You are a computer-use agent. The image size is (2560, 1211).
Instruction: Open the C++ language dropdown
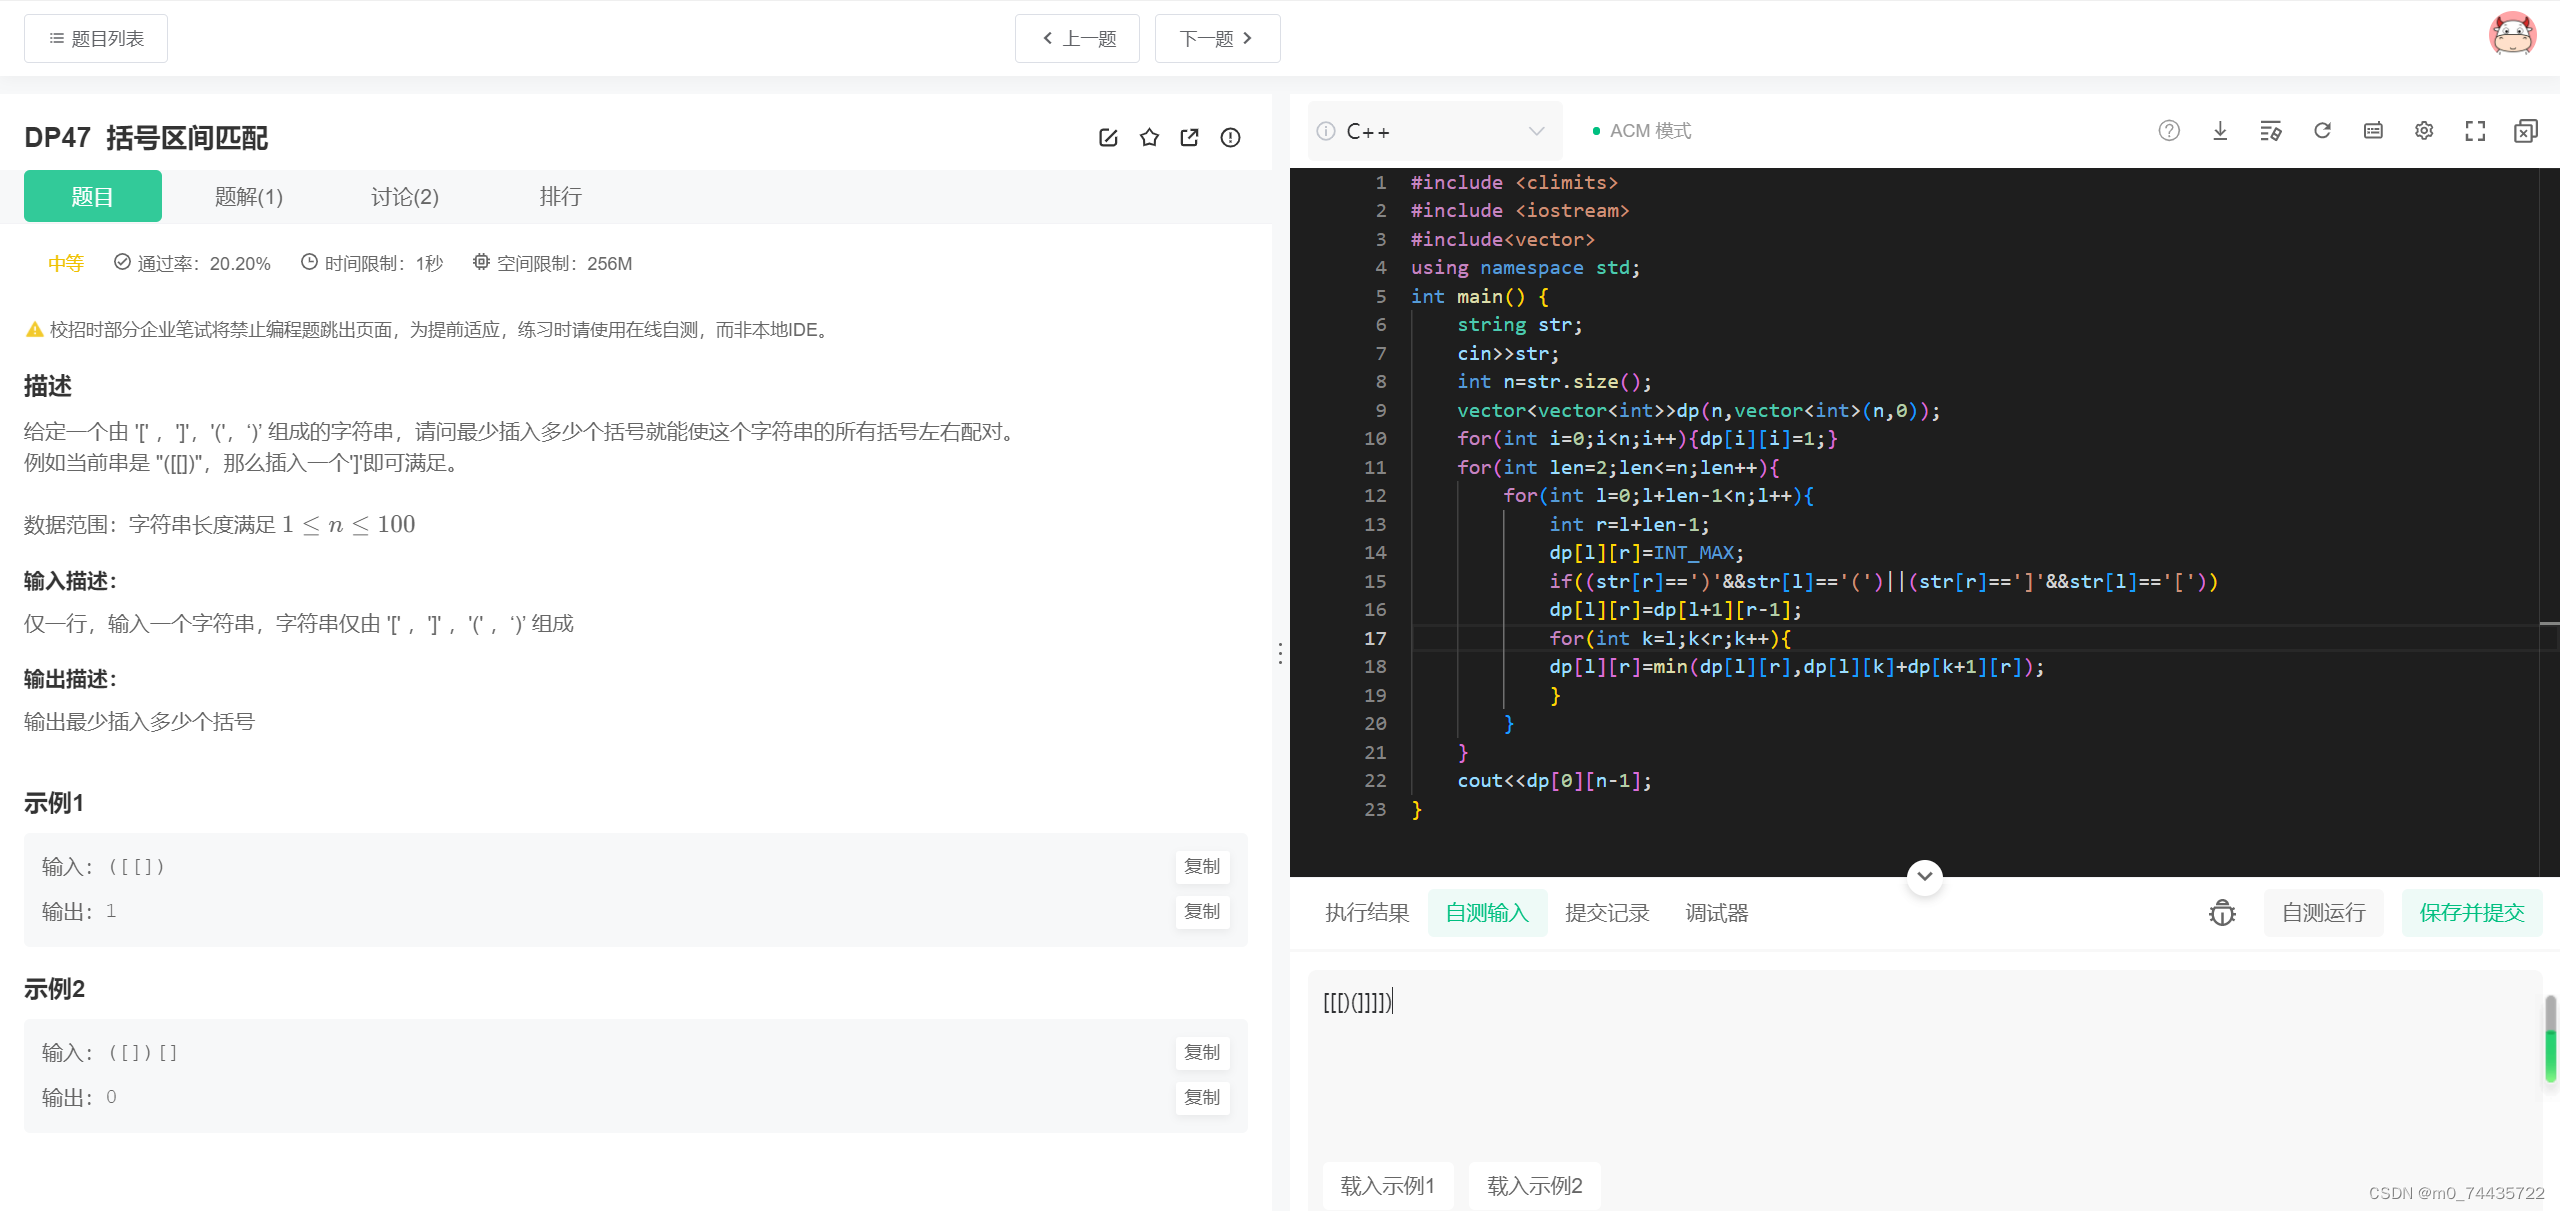click(x=1434, y=131)
